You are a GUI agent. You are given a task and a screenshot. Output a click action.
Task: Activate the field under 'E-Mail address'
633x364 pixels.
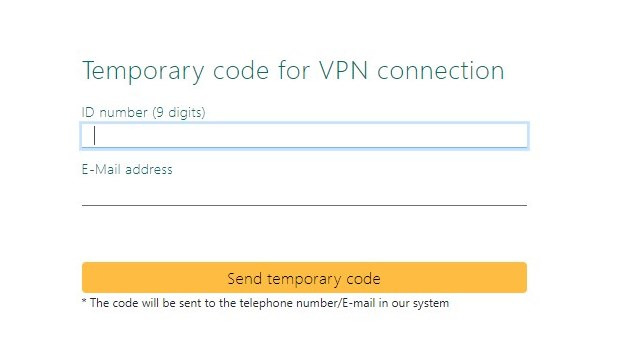(x=304, y=193)
